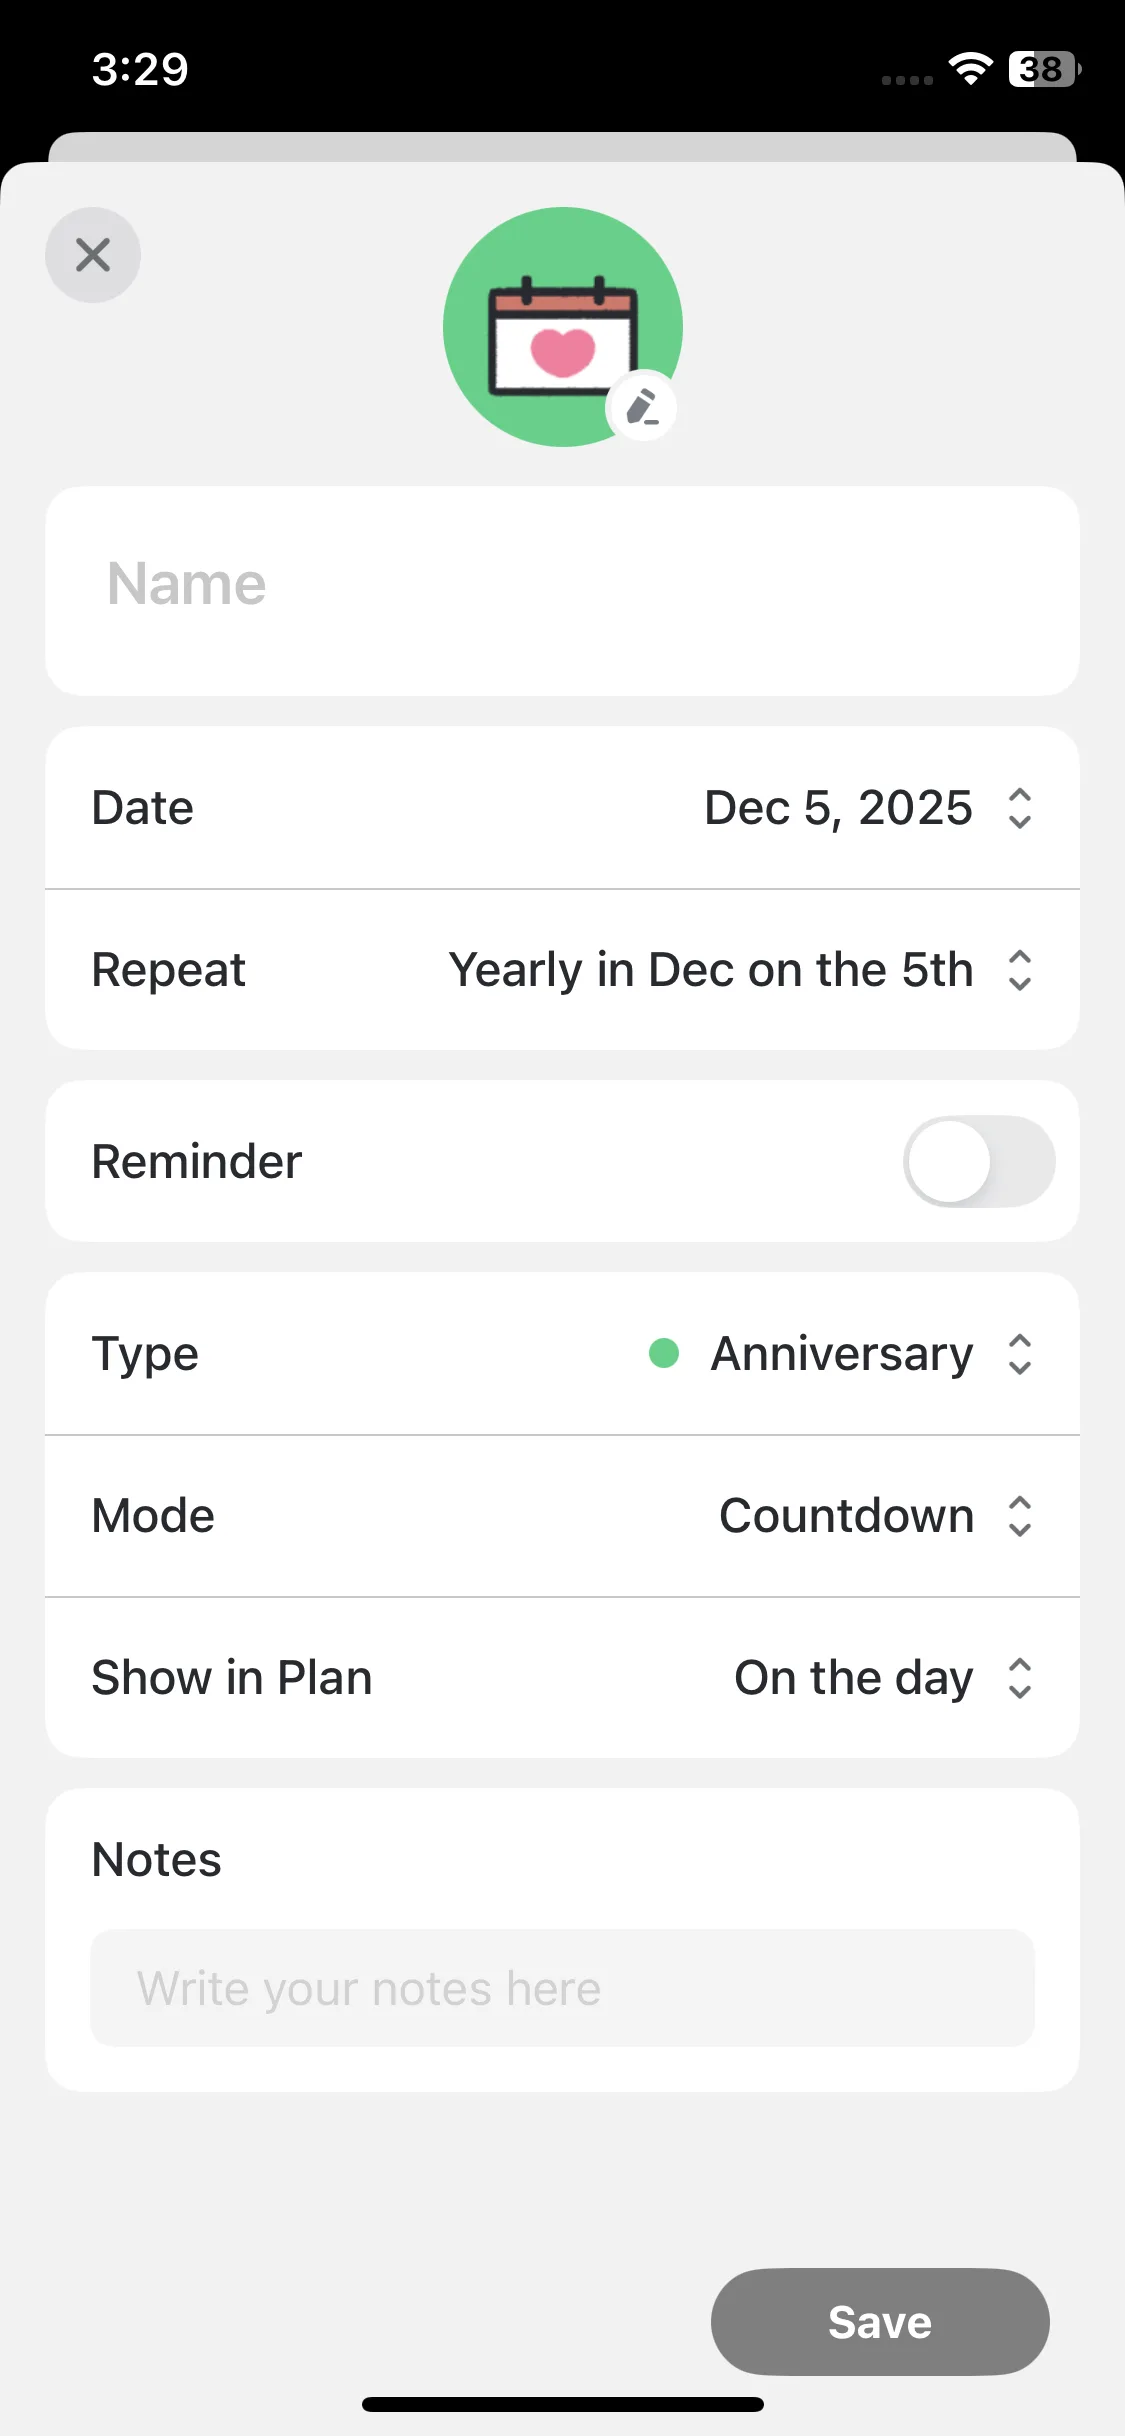Switch Mode from Countdown

[846, 1516]
